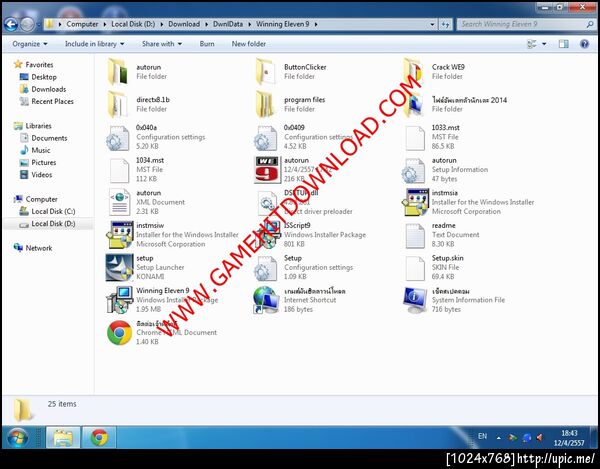Open the program files folder icon
Screen dimensions: 600x469
(266, 104)
